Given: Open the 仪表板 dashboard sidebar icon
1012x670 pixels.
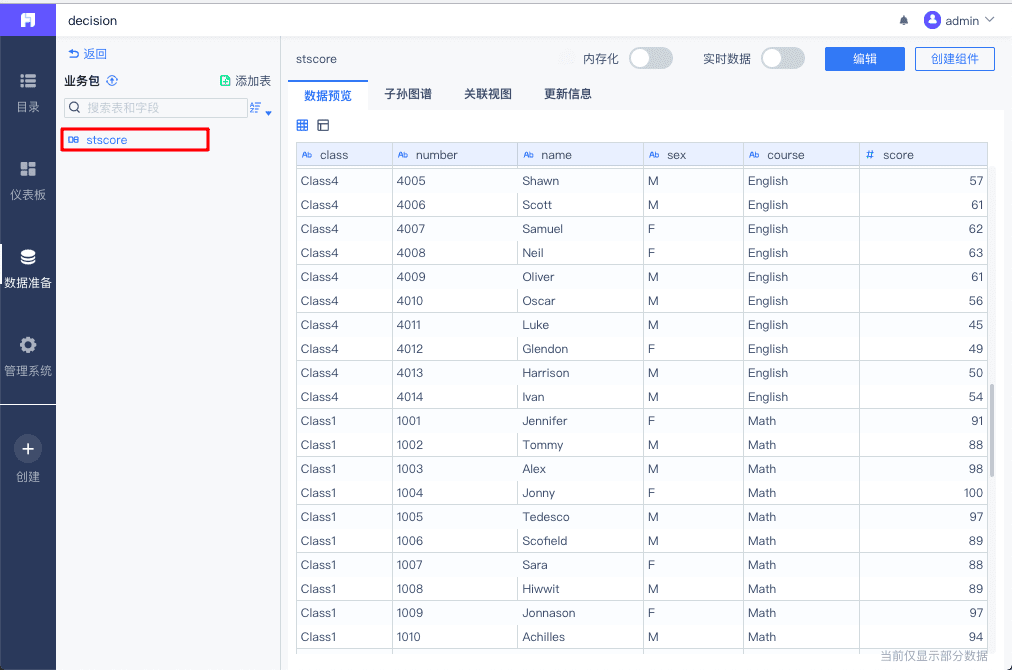Looking at the screenshot, I should point(28,169).
